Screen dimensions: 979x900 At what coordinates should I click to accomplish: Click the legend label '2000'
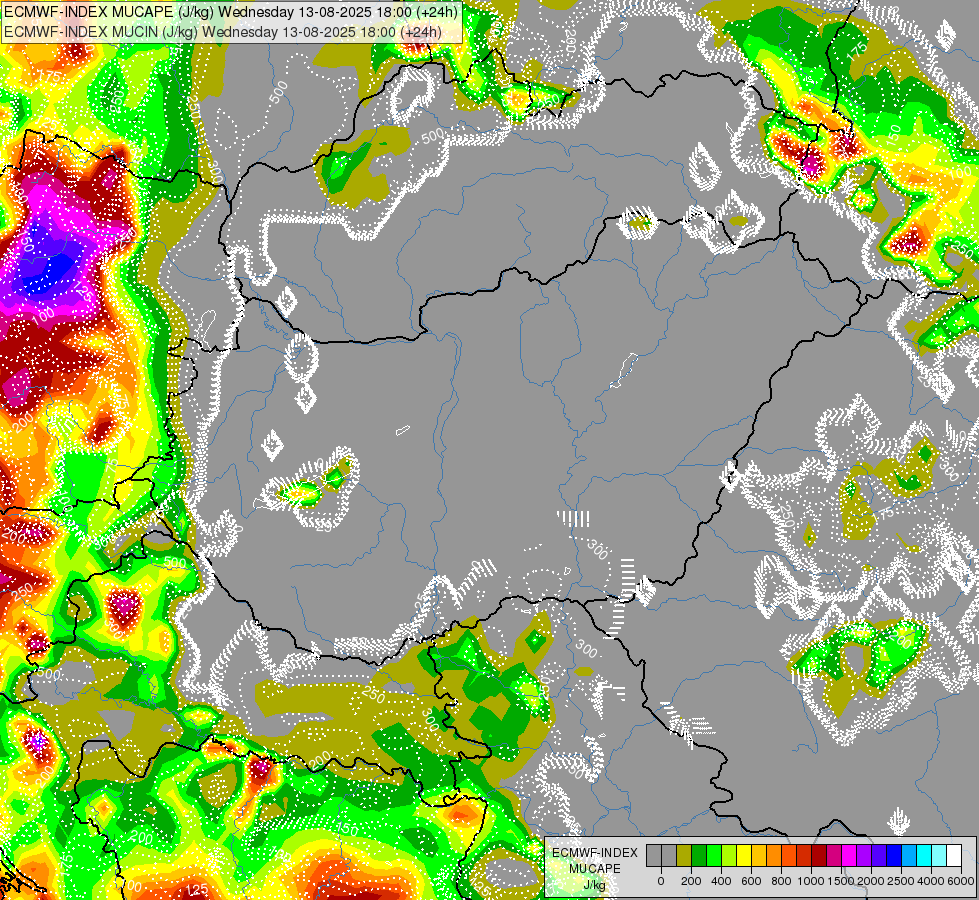[x=871, y=881]
